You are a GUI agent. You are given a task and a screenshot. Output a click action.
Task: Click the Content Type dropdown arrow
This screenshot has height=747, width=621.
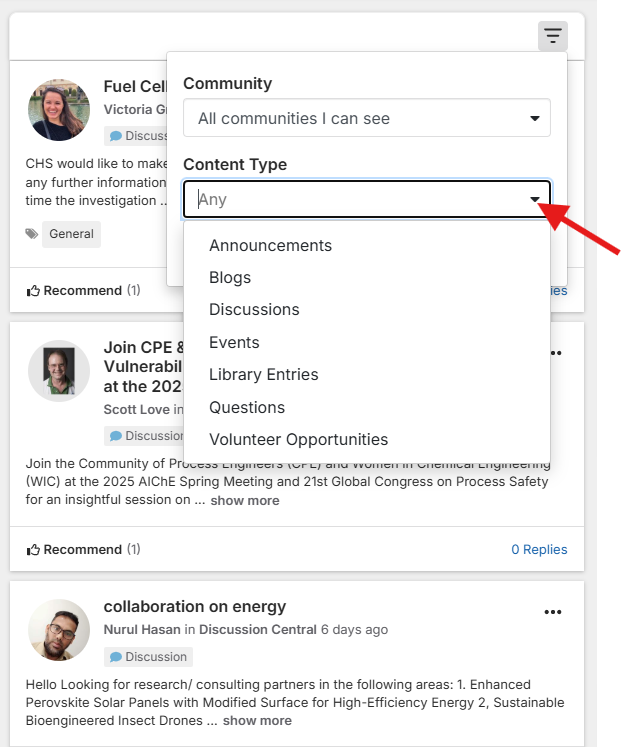coord(536,200)
